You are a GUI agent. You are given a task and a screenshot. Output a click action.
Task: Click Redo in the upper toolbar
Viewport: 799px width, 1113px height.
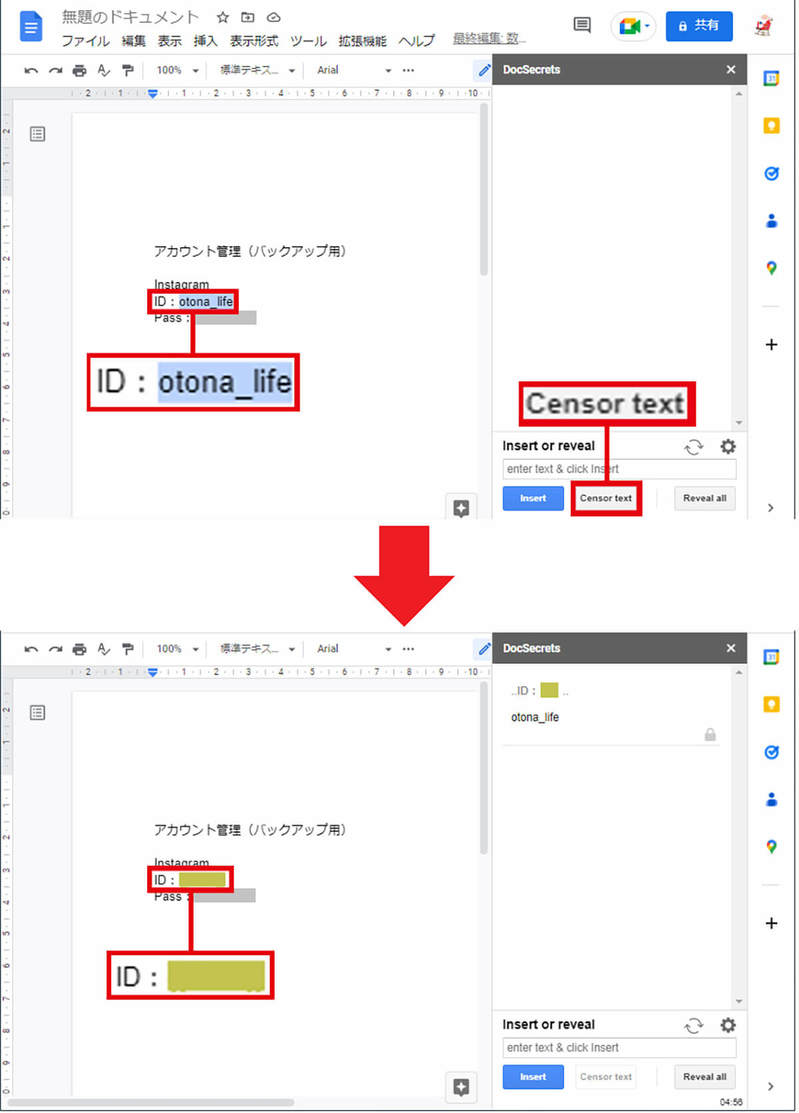pyautogui.click(x=55, y=70)
